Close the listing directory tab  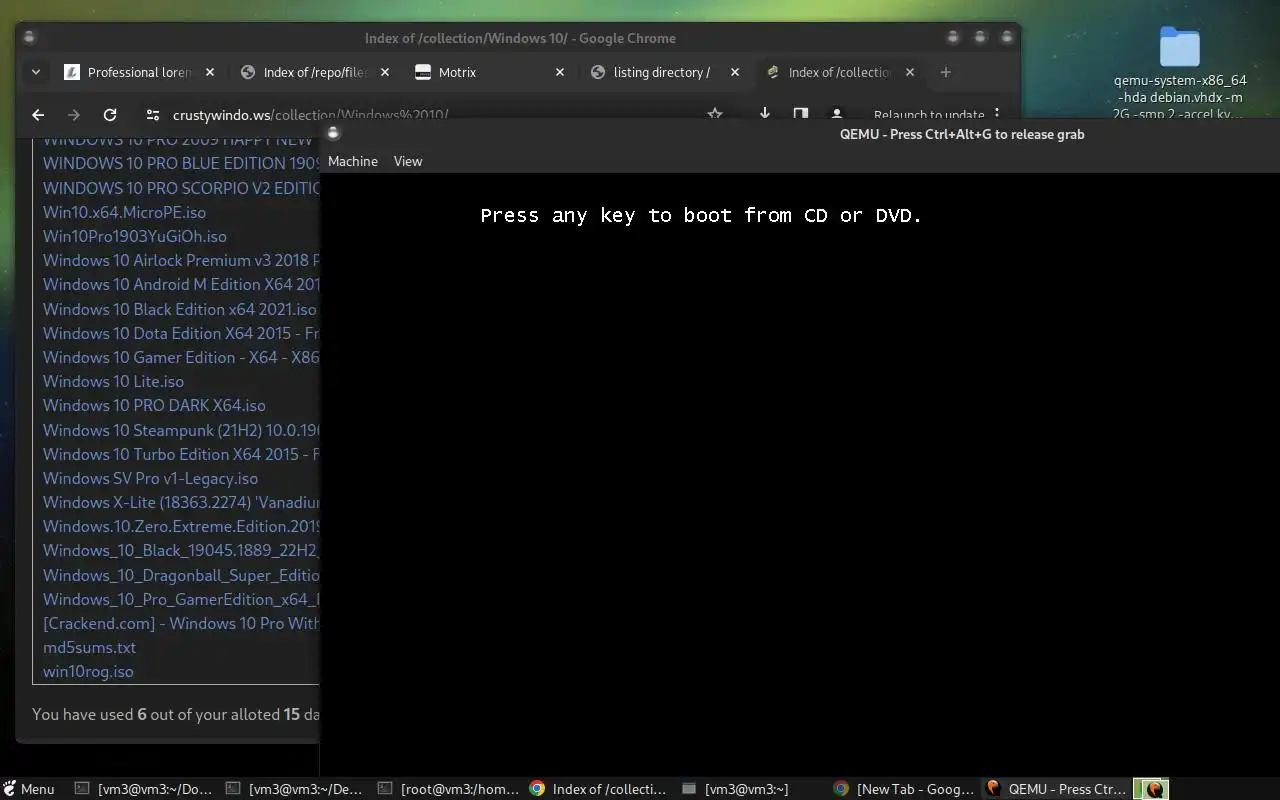pyautogui.click(x=735, y=72)
